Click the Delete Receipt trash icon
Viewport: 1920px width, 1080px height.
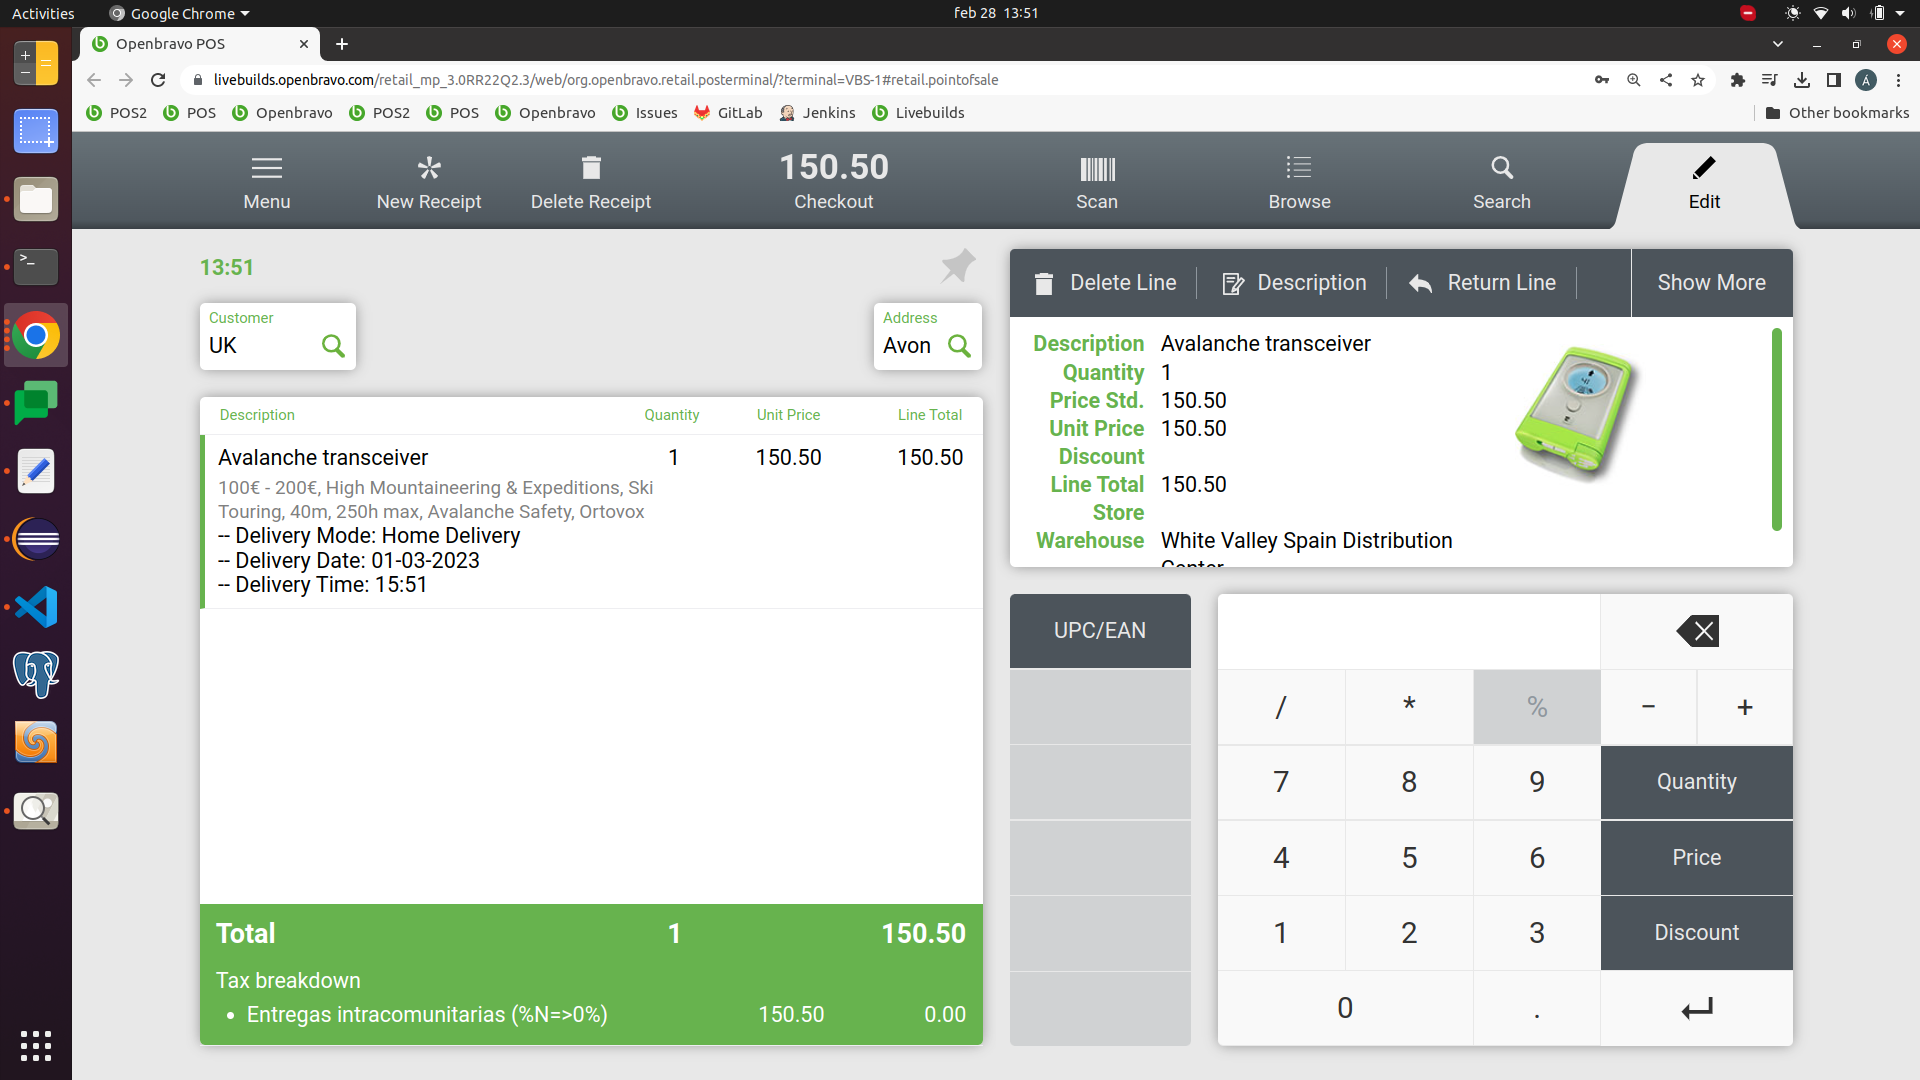591,168
